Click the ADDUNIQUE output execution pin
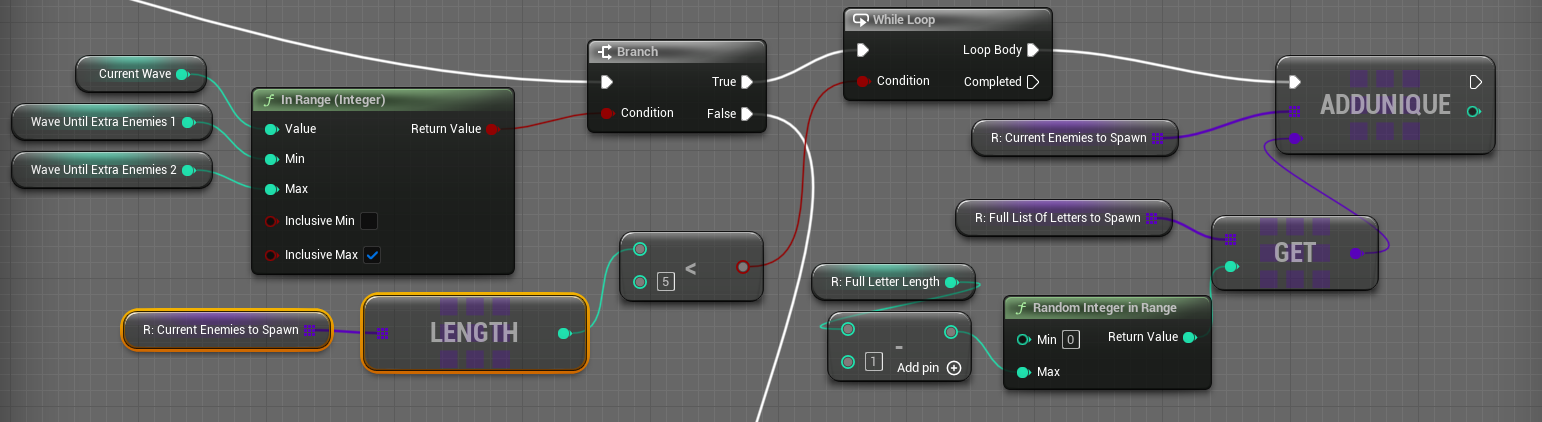Viewport: 1542px width, 422px height. (1475, 82)
